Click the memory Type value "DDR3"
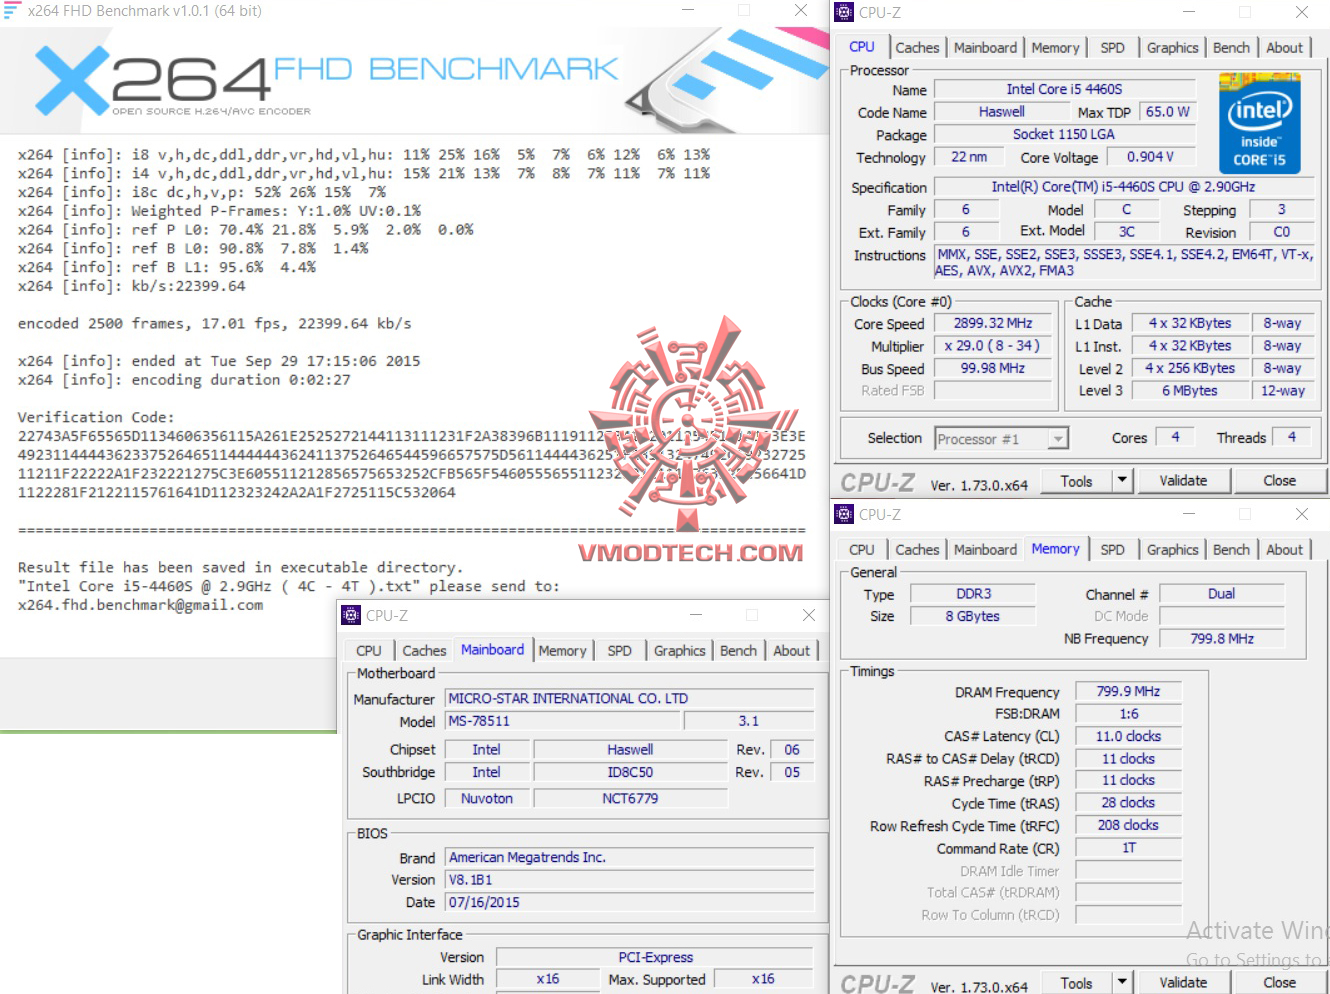The image size is (1330, 994). (973, 594)
